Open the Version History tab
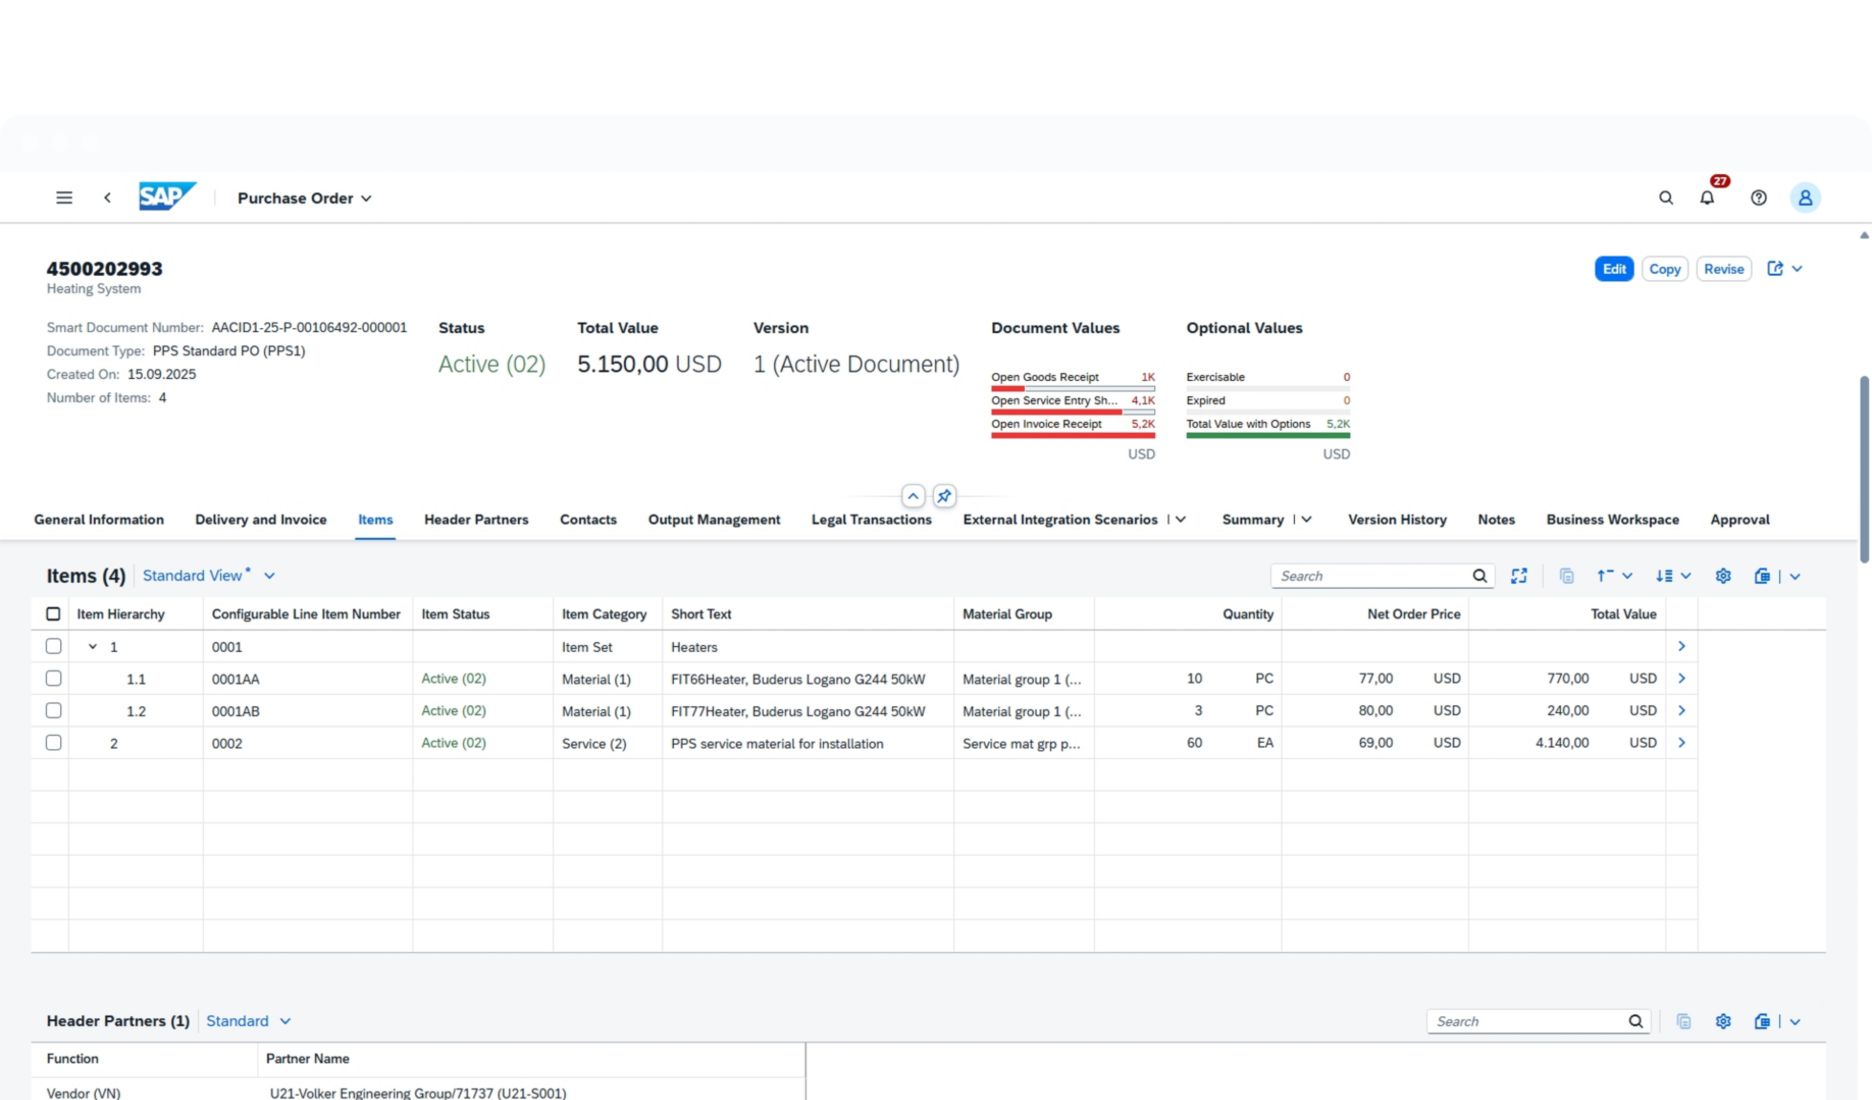Image resolution: width=1872 pixels, height=1100 pixels. point(1397,519)
